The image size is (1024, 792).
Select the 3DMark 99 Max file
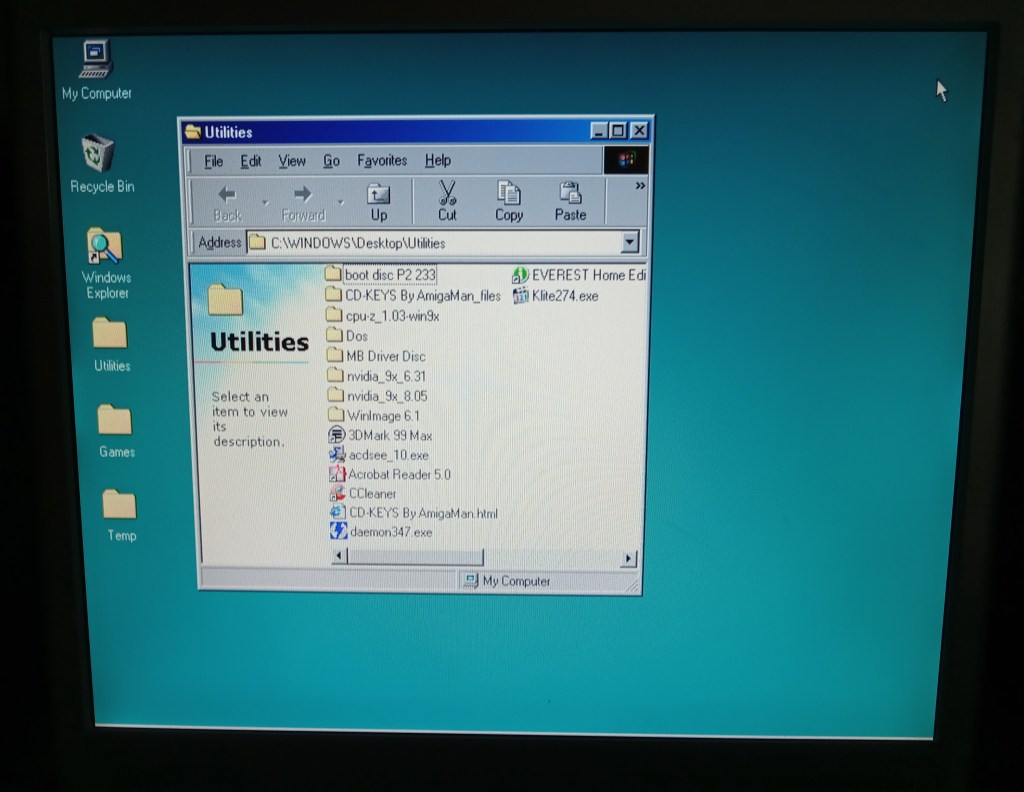click(388, 436)
